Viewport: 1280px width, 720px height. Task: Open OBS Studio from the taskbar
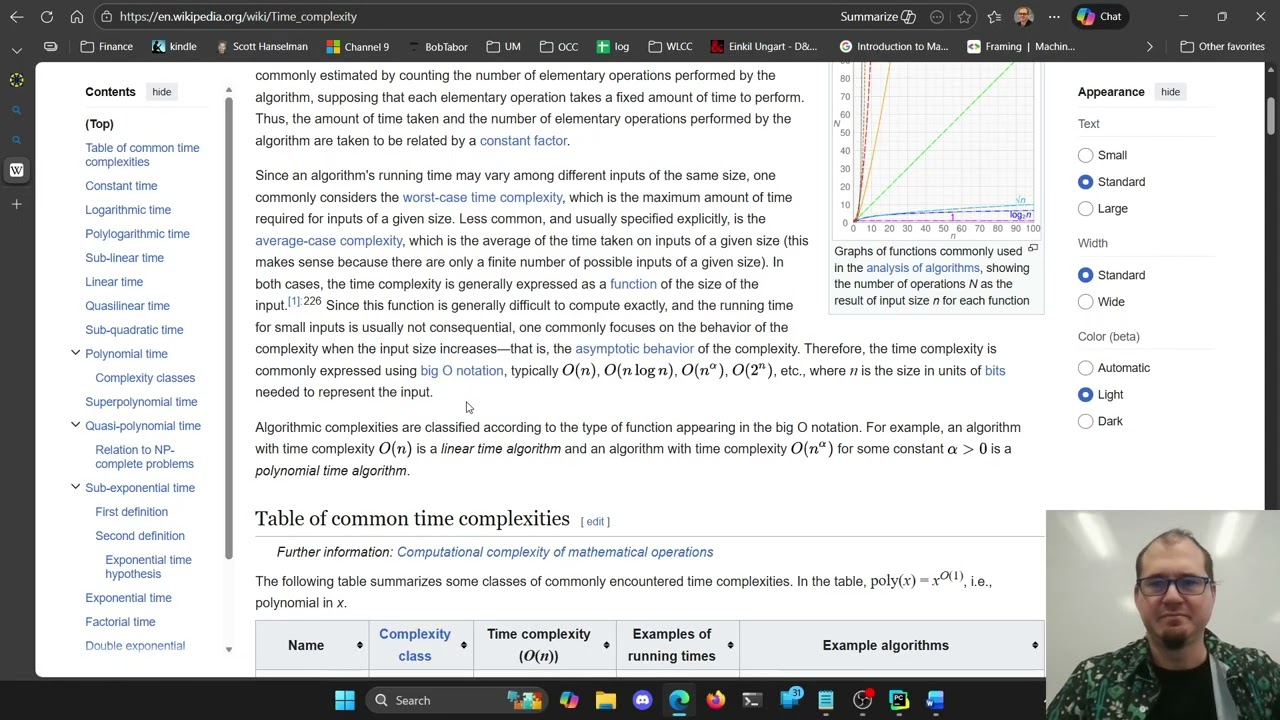(862, 700)
